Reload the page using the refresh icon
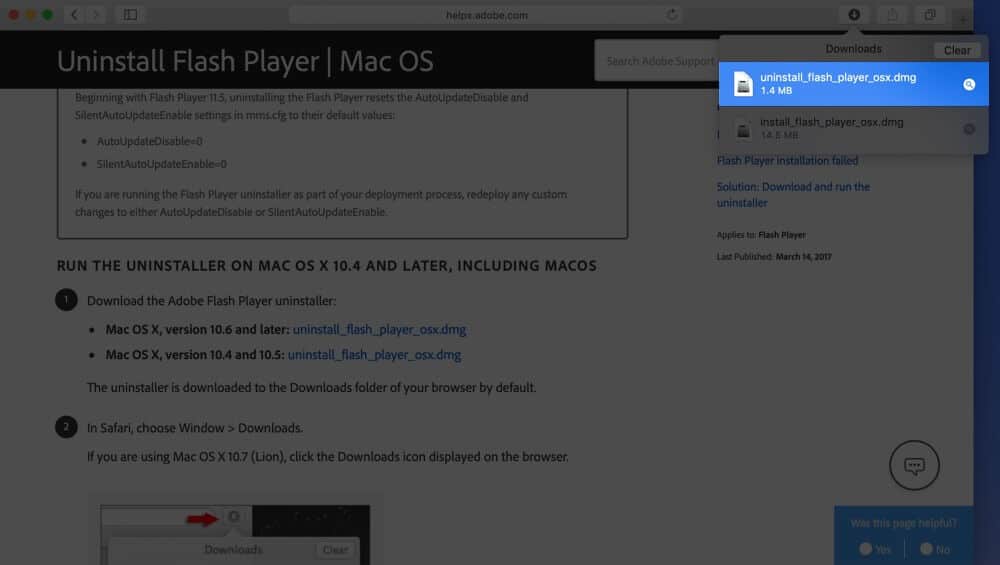The image size is (1000, 565). (x=672, y=15)
